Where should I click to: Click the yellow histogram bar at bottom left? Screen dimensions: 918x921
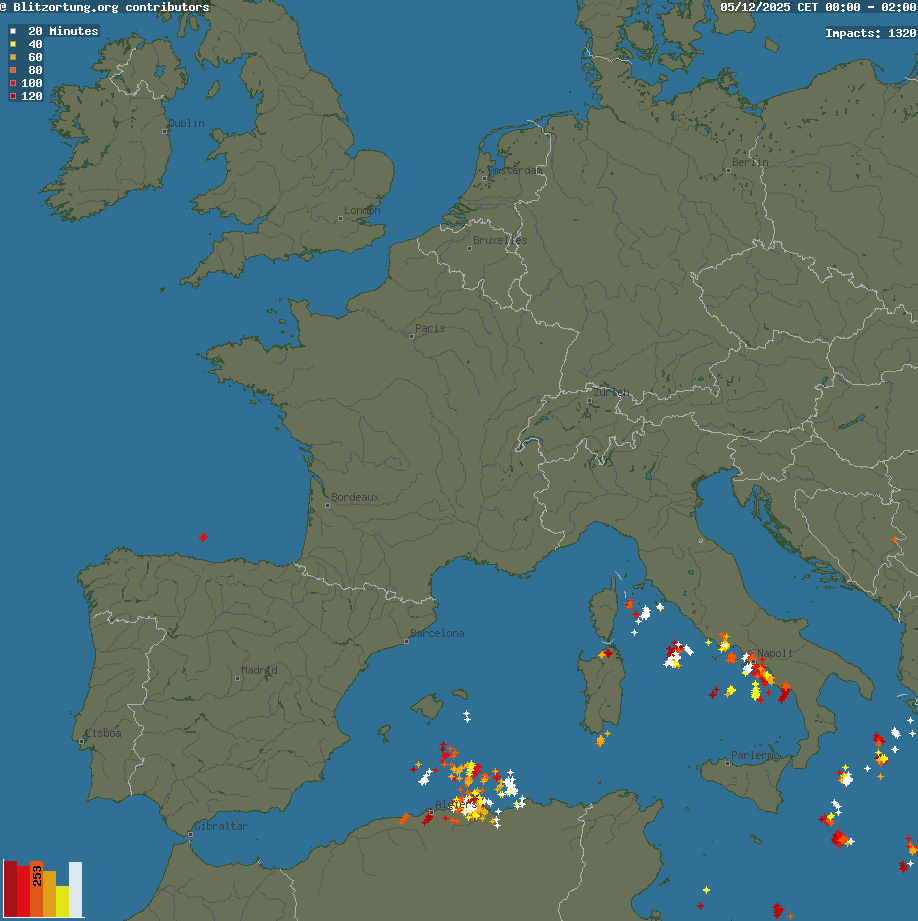(x=62, y=901)
